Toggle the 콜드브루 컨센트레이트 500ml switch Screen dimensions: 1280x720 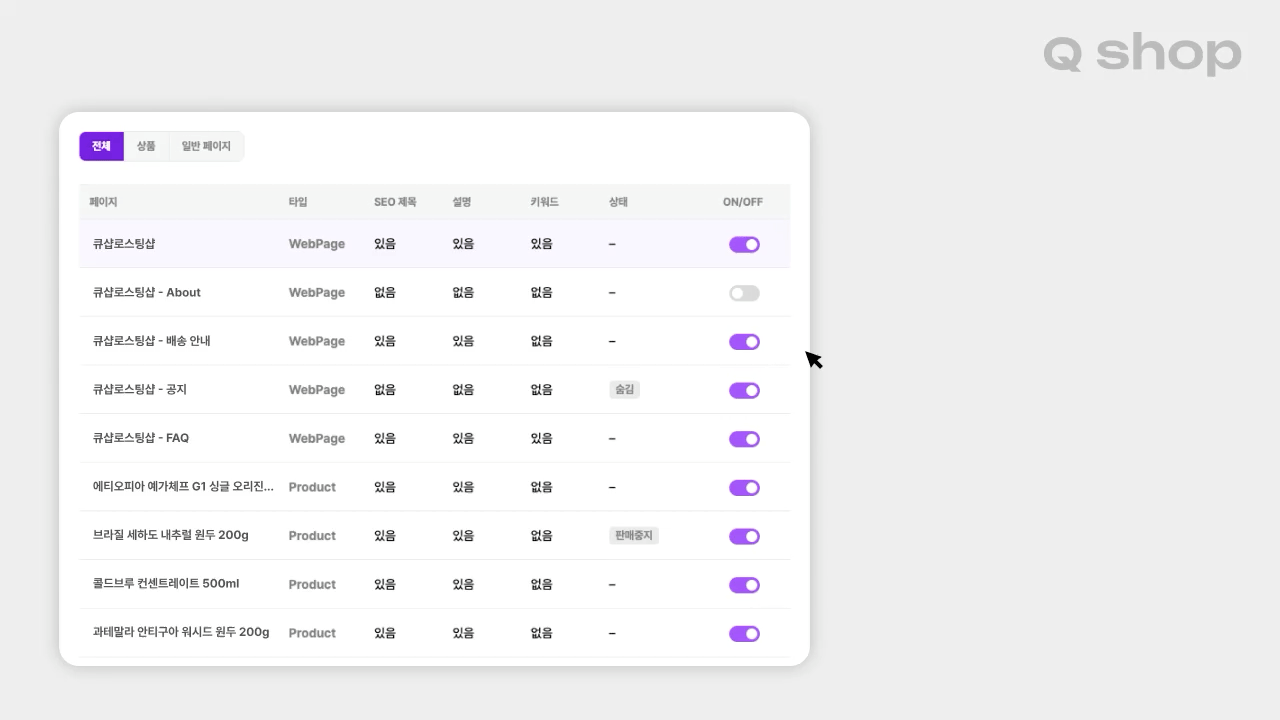point(744,585)
